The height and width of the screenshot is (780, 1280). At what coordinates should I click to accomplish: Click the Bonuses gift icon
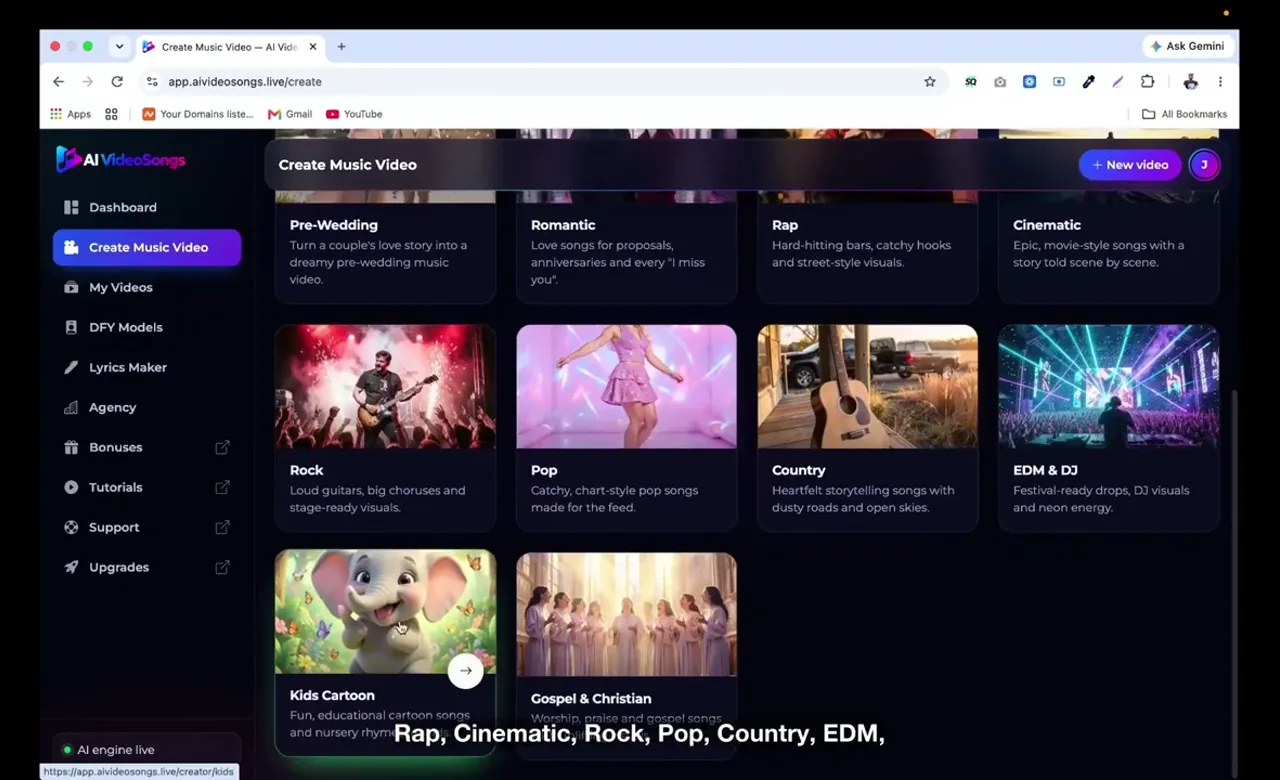coord(71,447)
